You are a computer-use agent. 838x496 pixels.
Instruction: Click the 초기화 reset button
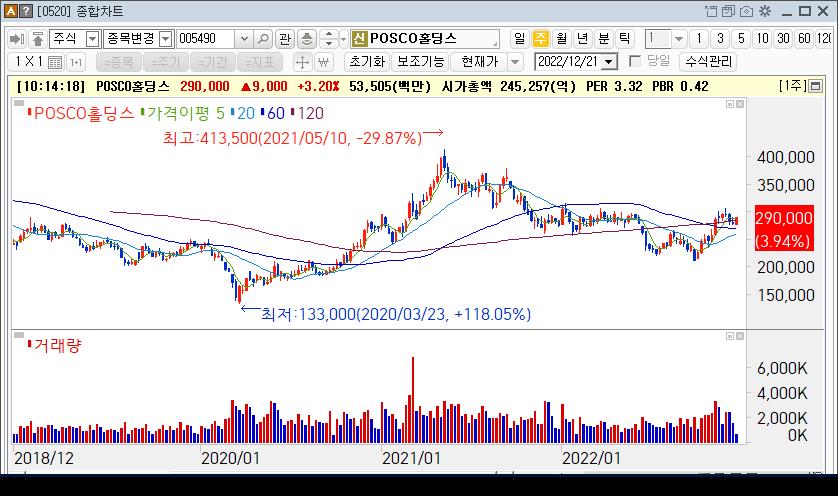point(367,62)
